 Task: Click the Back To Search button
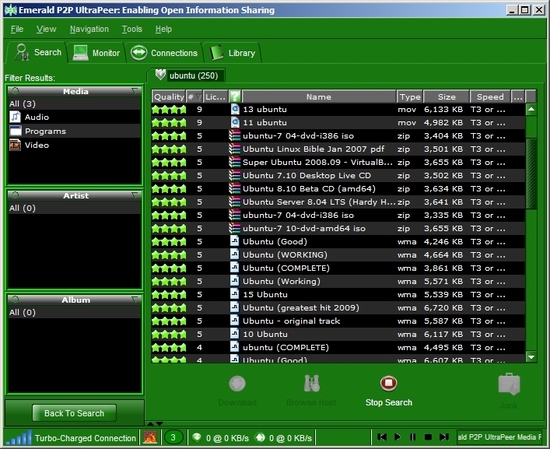pos(74,413)
